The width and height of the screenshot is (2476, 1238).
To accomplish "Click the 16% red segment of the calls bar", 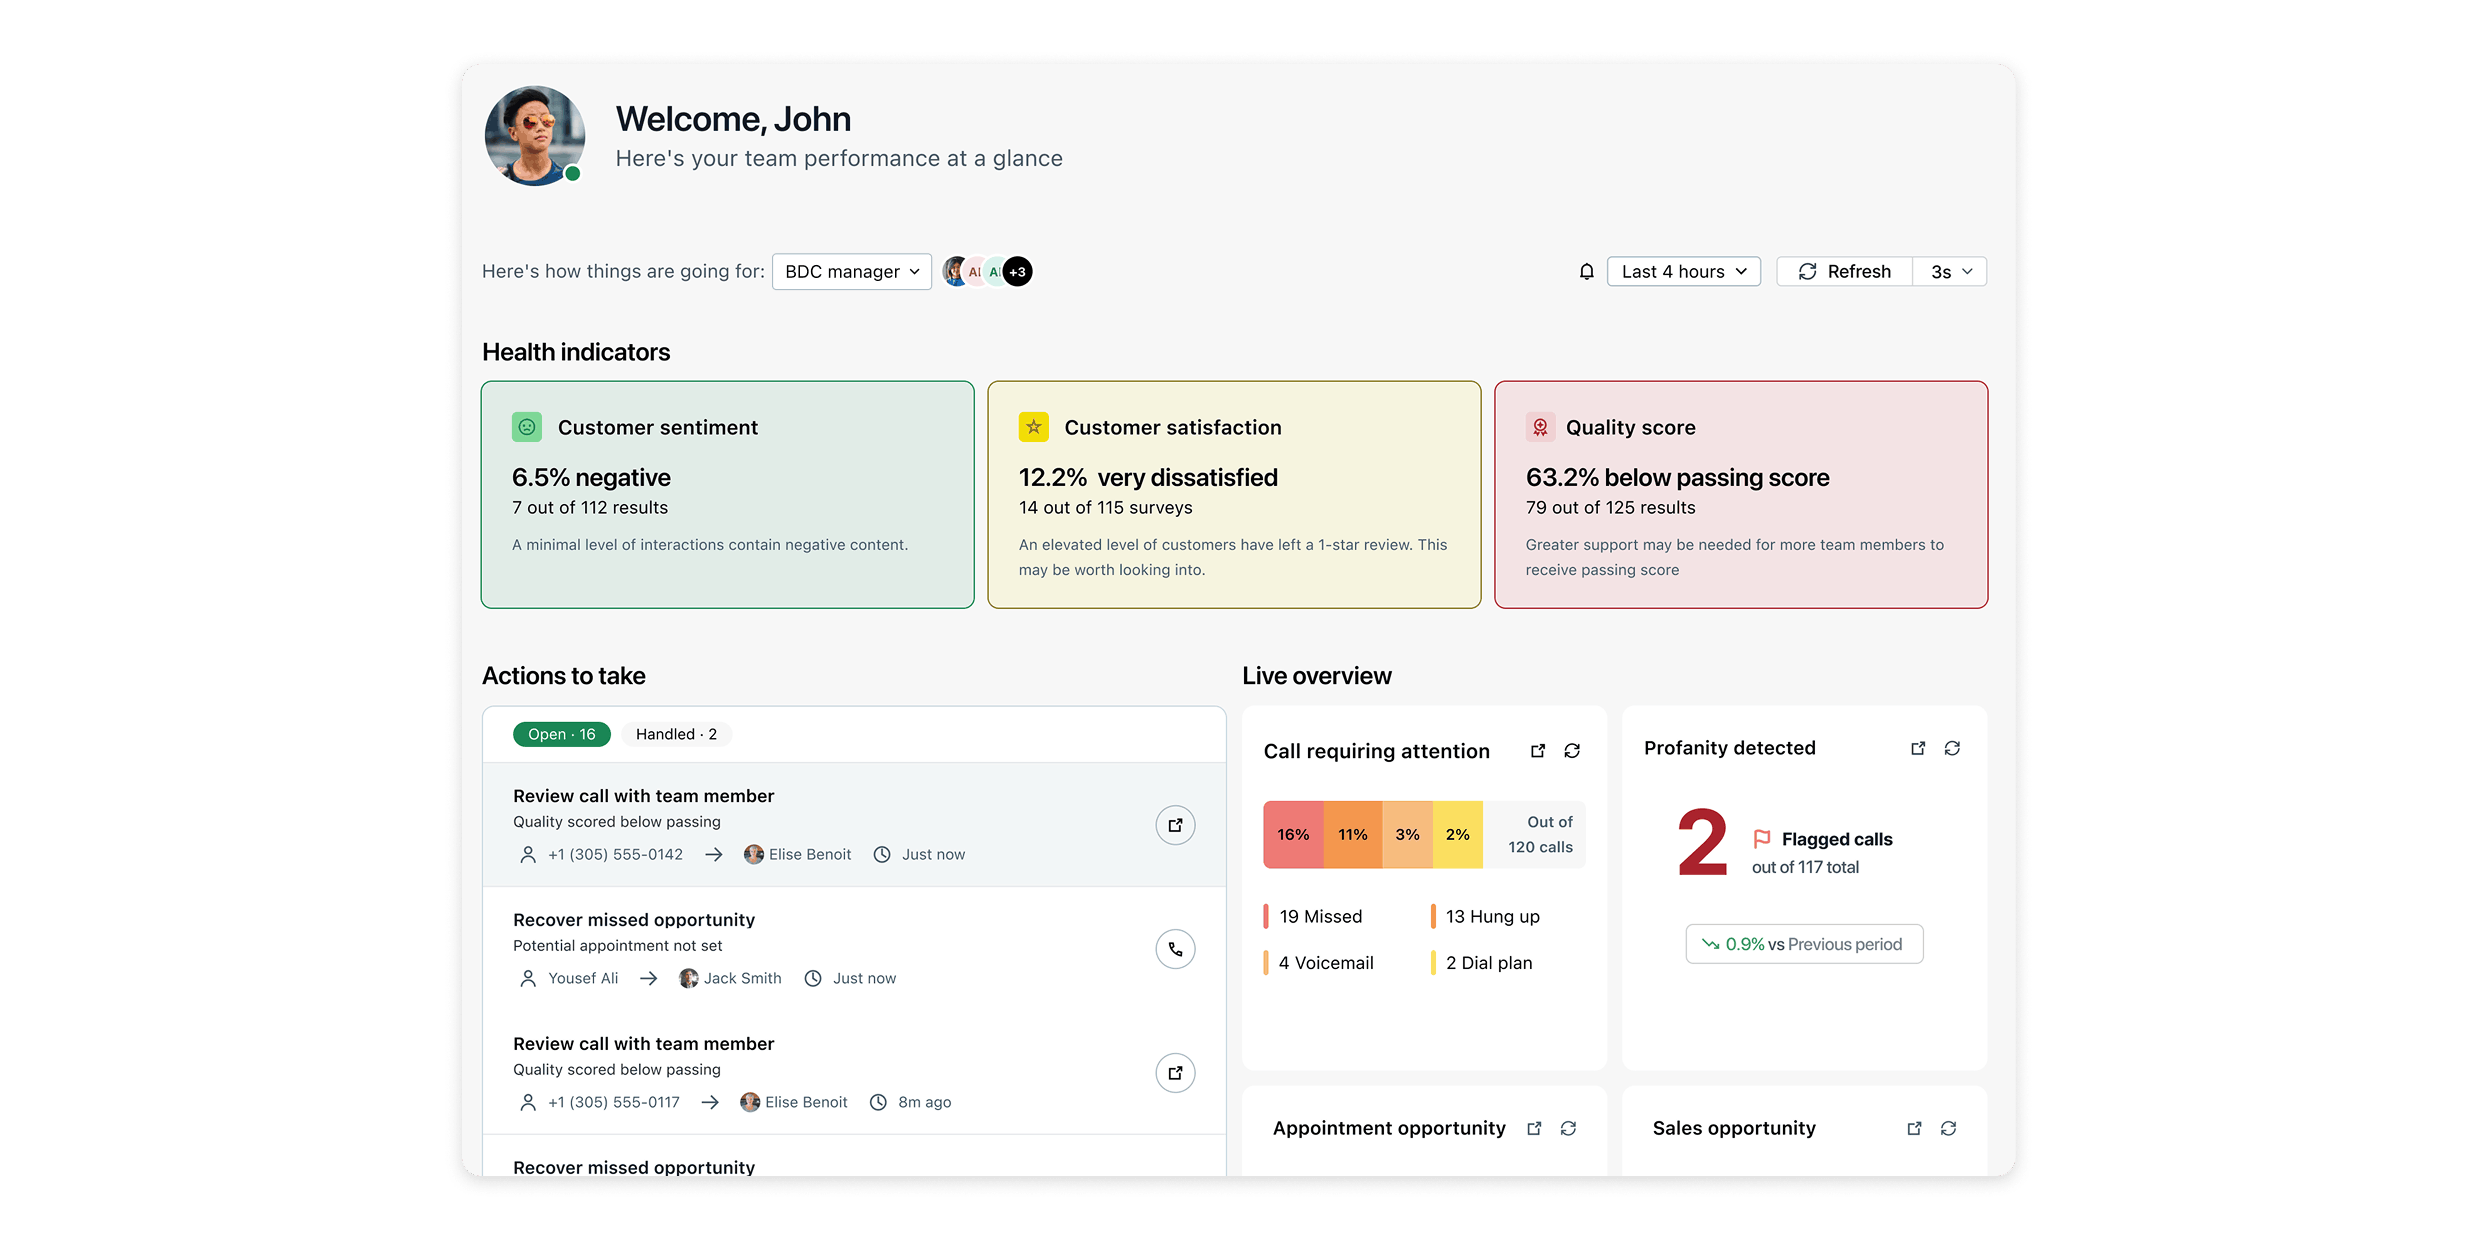I will (1293, 834).
